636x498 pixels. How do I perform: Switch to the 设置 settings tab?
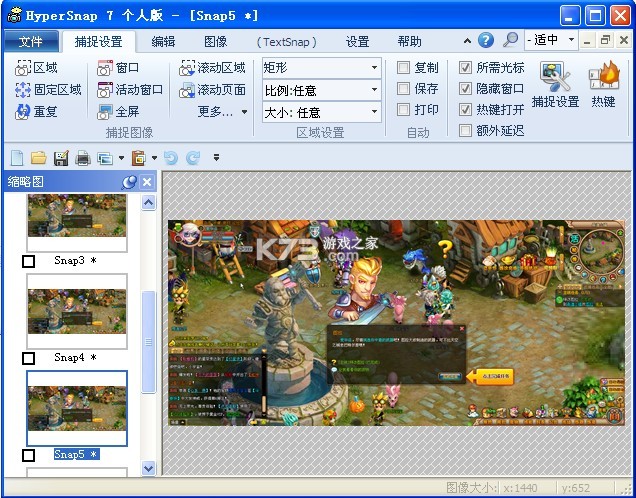(x=357, y=41)
